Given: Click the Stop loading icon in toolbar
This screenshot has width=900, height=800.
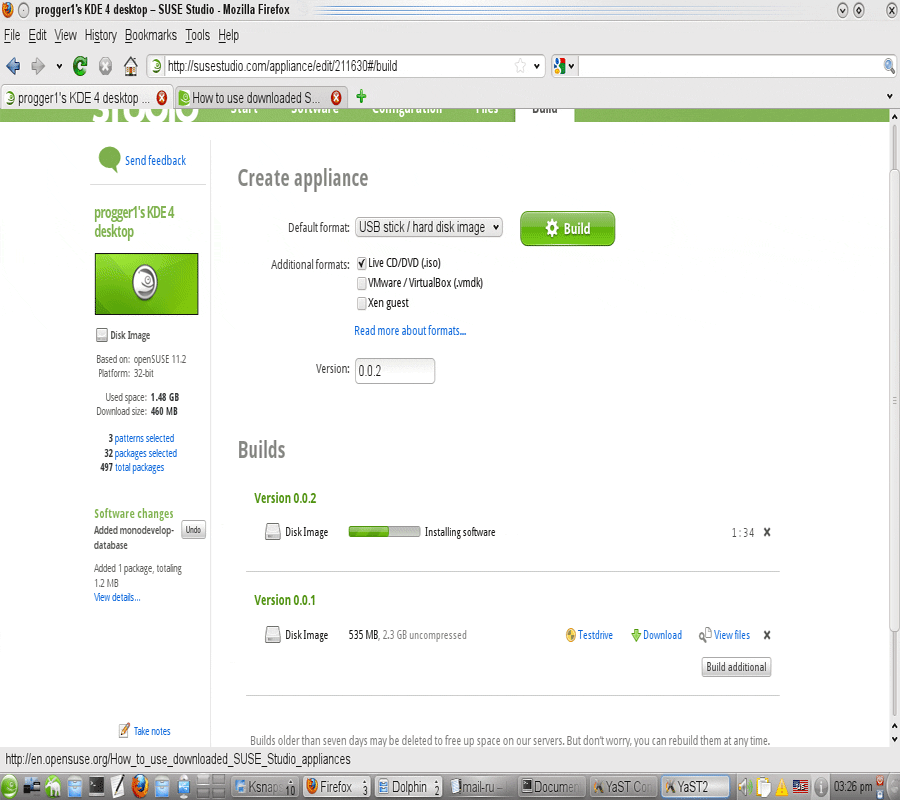Looking at the screenshot, I should click(105, 66).
